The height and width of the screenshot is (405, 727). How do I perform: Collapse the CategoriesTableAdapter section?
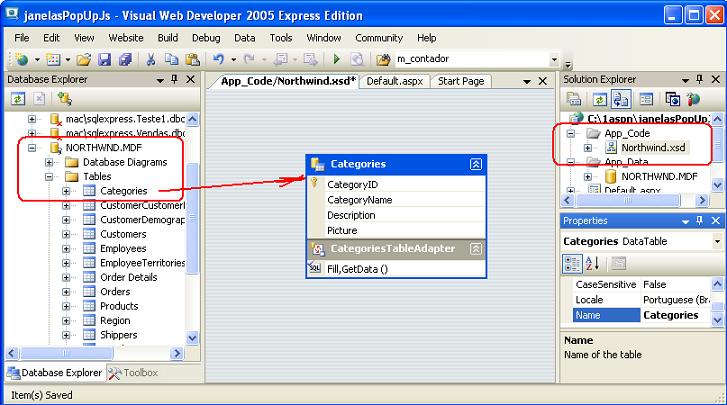(x=476, y=249)
